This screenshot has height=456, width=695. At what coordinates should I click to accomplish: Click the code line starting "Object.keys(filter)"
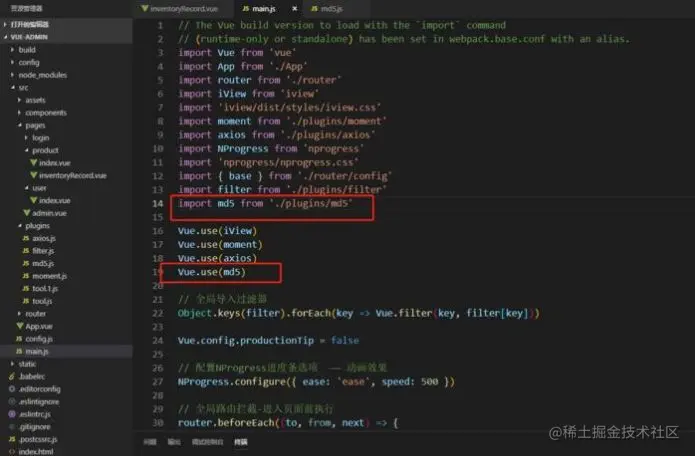[359, 313]
